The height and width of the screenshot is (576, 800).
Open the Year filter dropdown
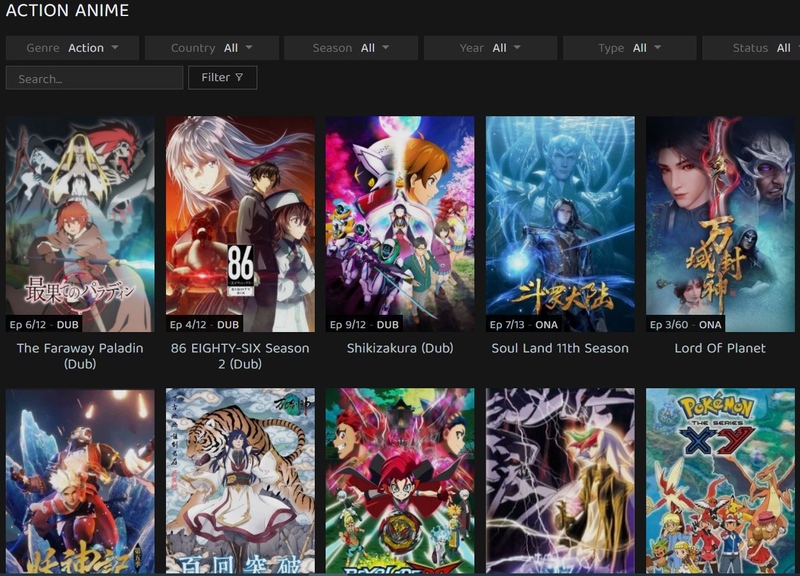(490, 48)
